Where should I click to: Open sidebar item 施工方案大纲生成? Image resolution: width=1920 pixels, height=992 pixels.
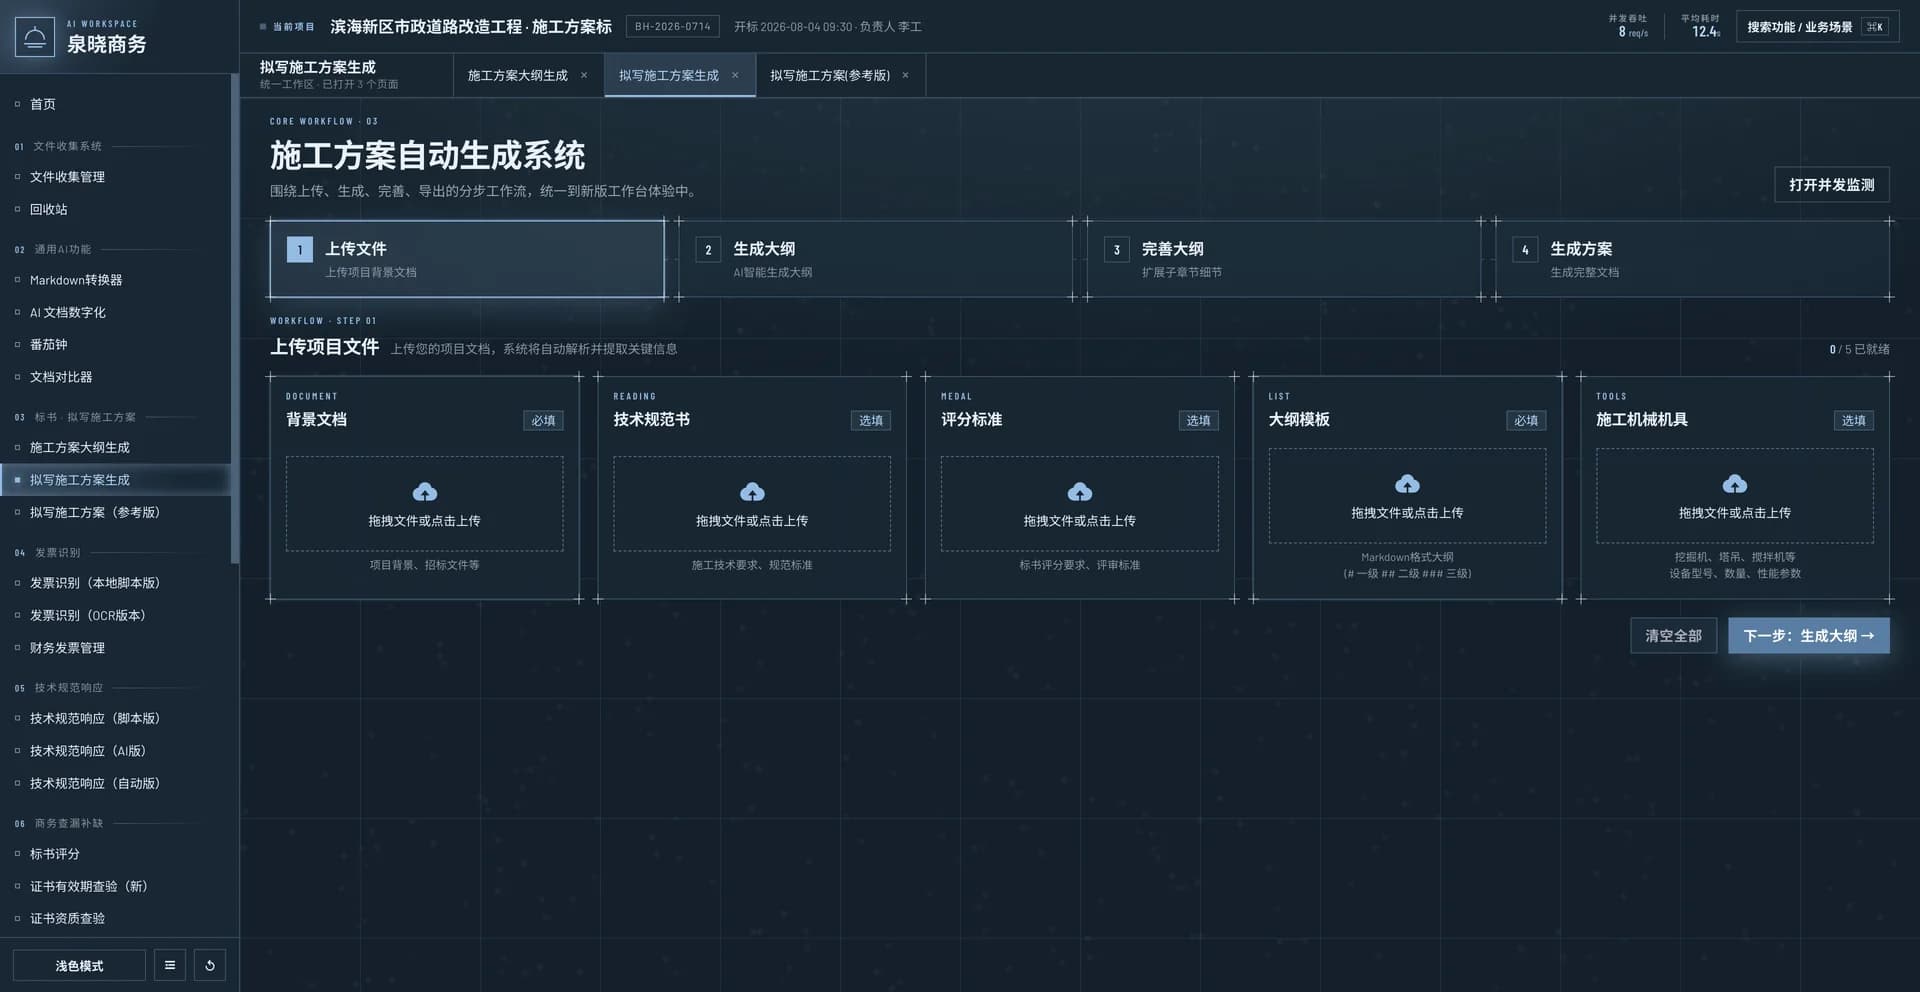click(115, 447)
